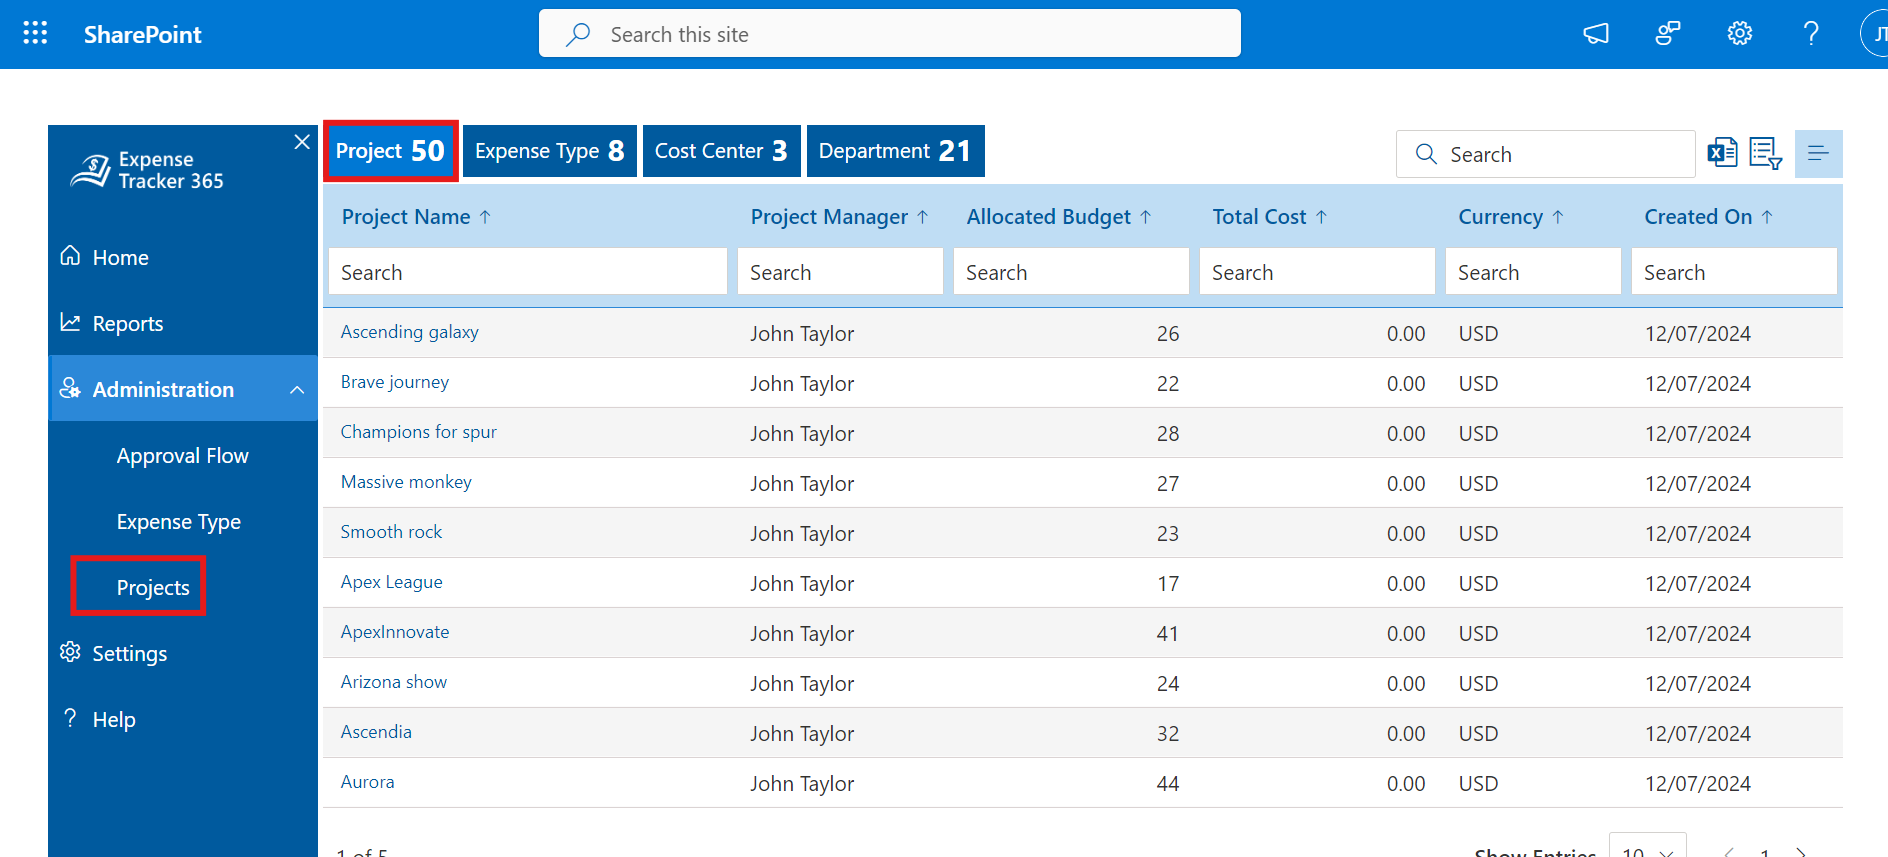The height and width of the screenshot is (857, 1888).
Task: Sort by Currency arrow
Action: click(x=1558, y=217)
